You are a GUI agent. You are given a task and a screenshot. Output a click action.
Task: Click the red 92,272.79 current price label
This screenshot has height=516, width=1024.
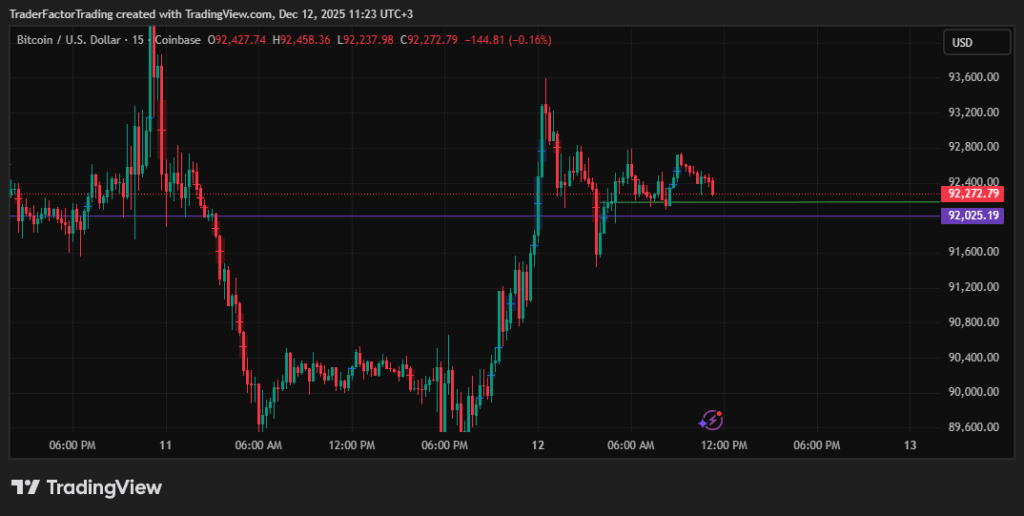pyautogui.click(x=973, y=193)
